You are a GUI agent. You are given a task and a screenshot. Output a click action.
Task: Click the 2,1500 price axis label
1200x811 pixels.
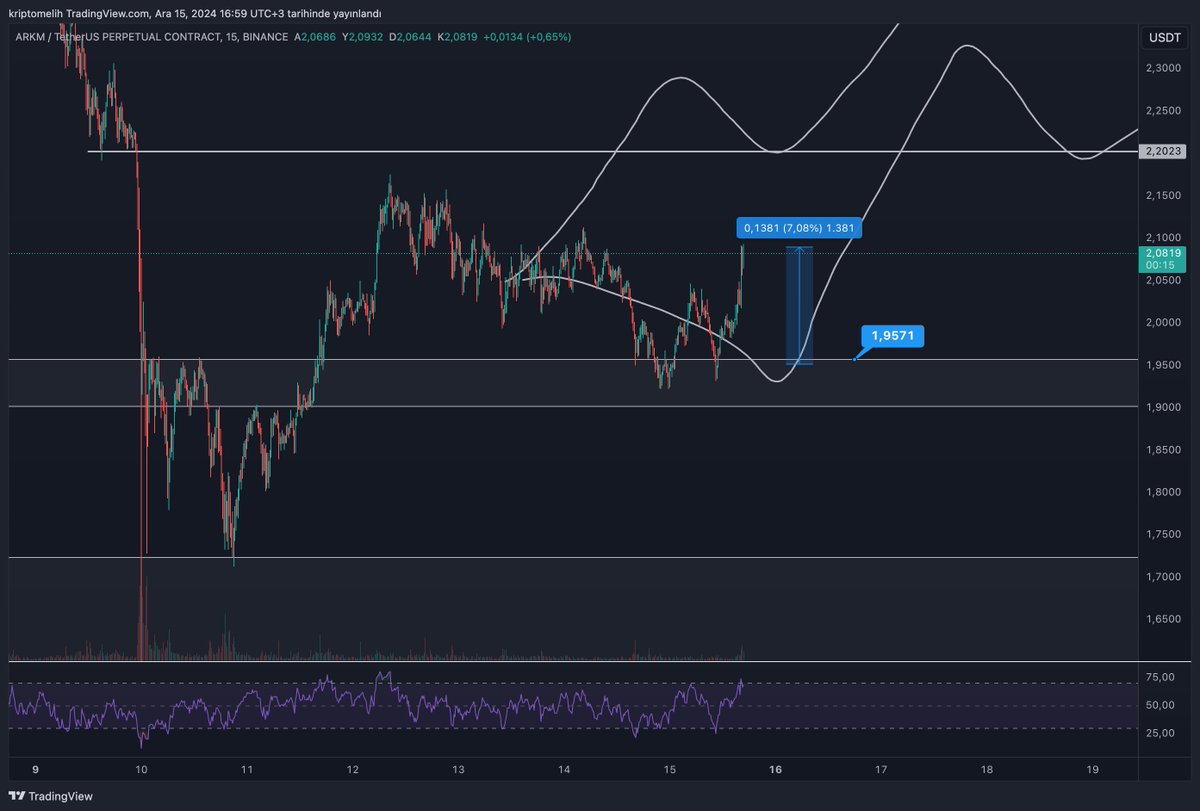coord(1164,195)
